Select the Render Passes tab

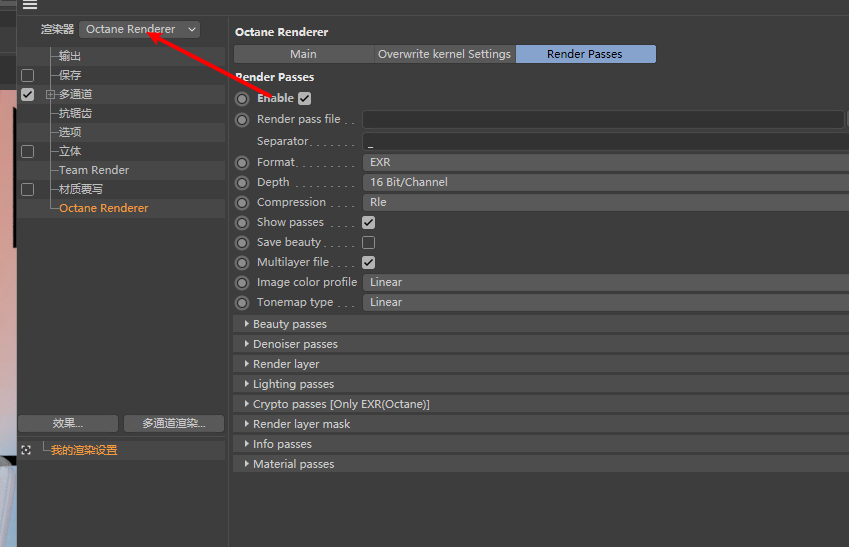click(x=585, y=54)
